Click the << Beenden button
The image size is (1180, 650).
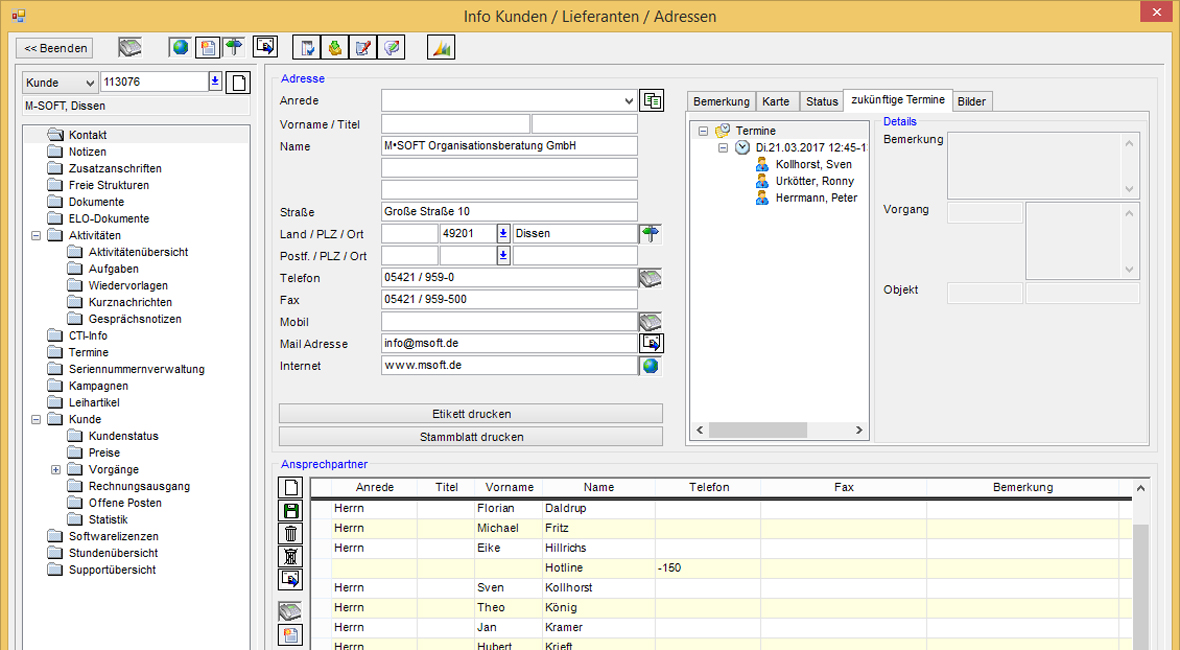pos(55,48)
